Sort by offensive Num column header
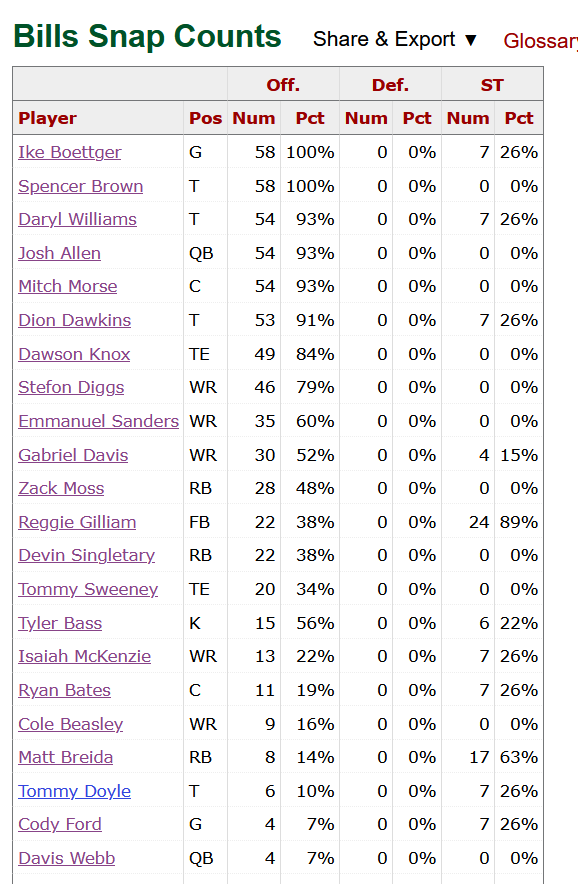The width and height of the screenshot is (578, 884). (254, 118)
